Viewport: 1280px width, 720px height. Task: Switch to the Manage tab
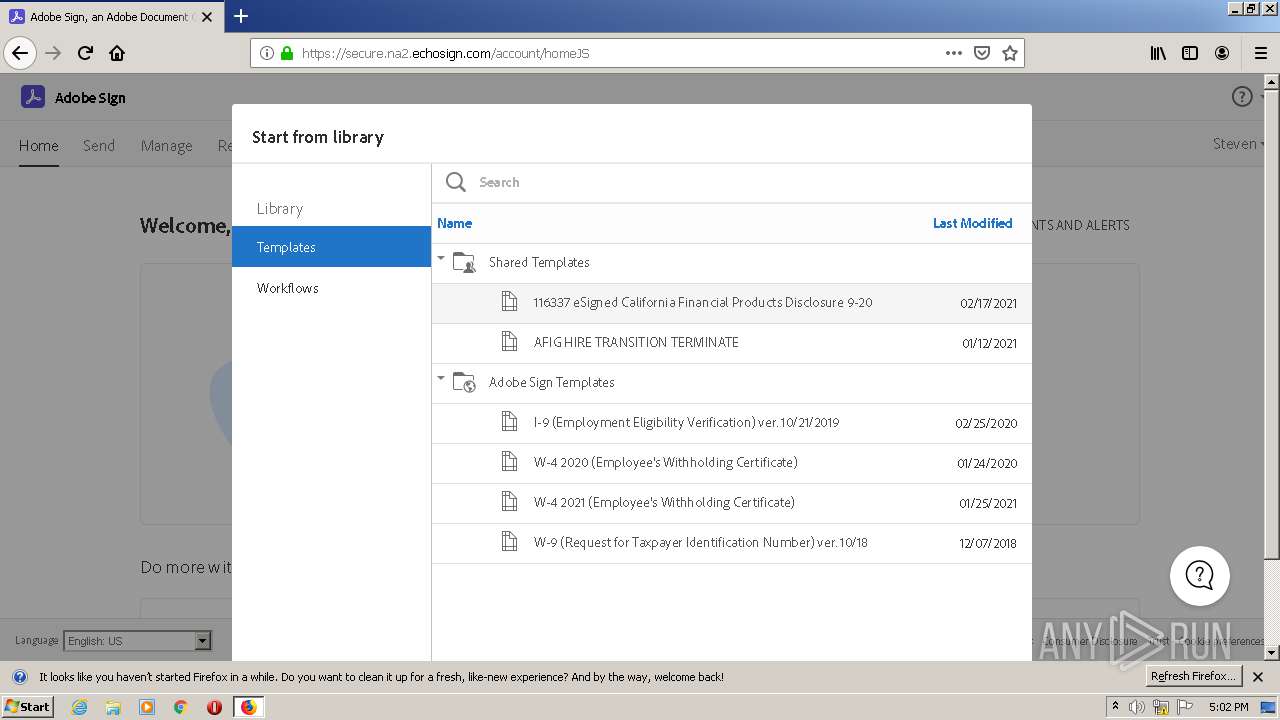tap(166, 146)
